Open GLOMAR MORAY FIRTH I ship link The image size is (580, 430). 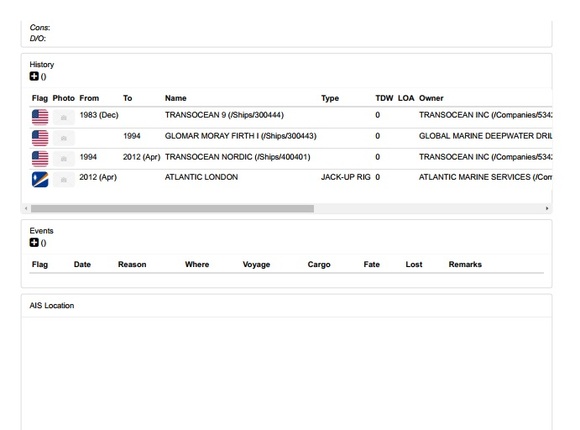[x=241, y=136]
